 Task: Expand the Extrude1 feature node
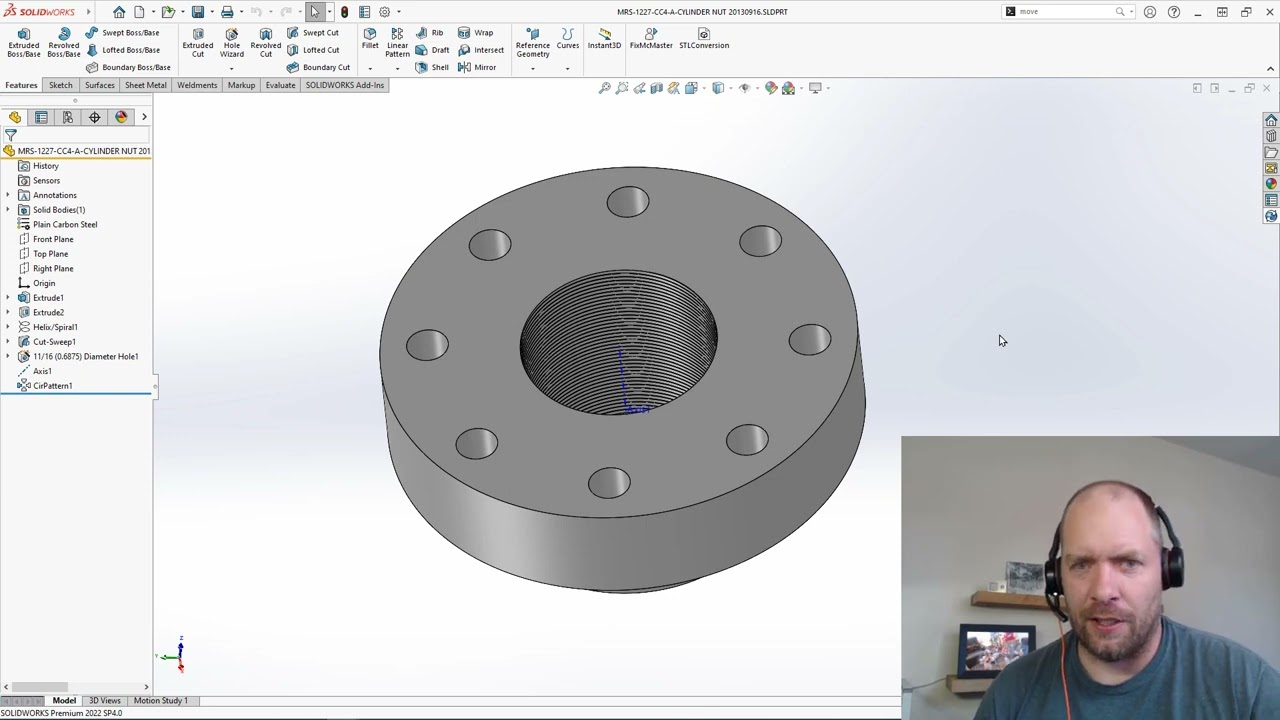click(8, 298)
